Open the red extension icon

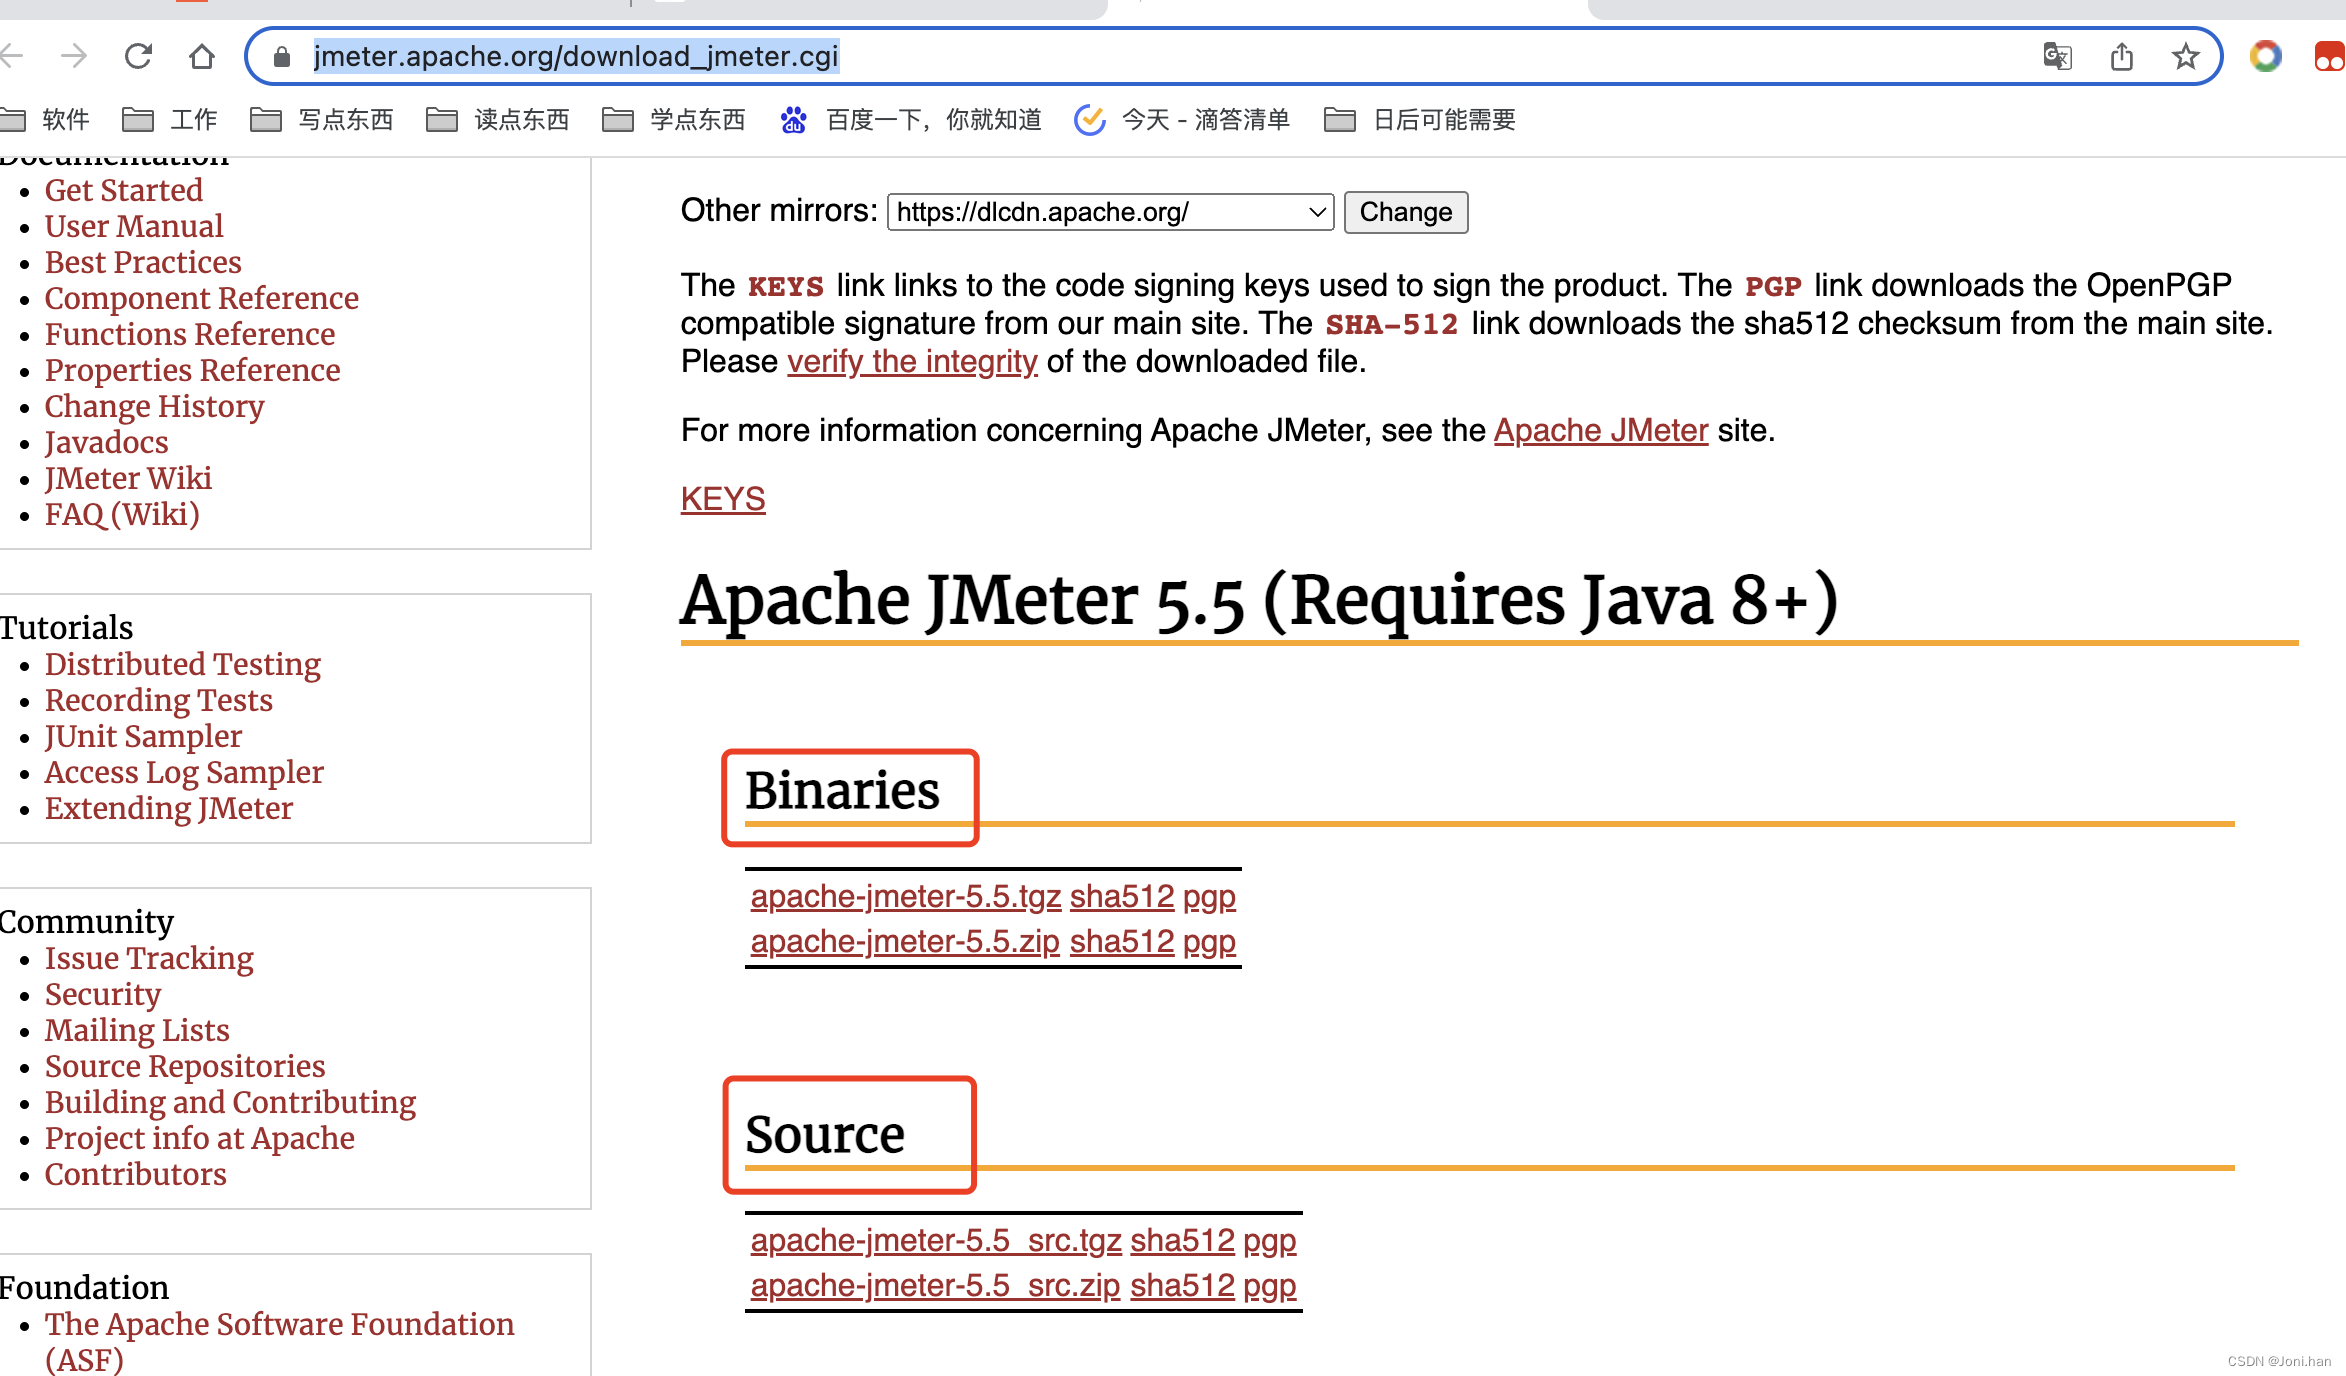[x=2330, y=56]
